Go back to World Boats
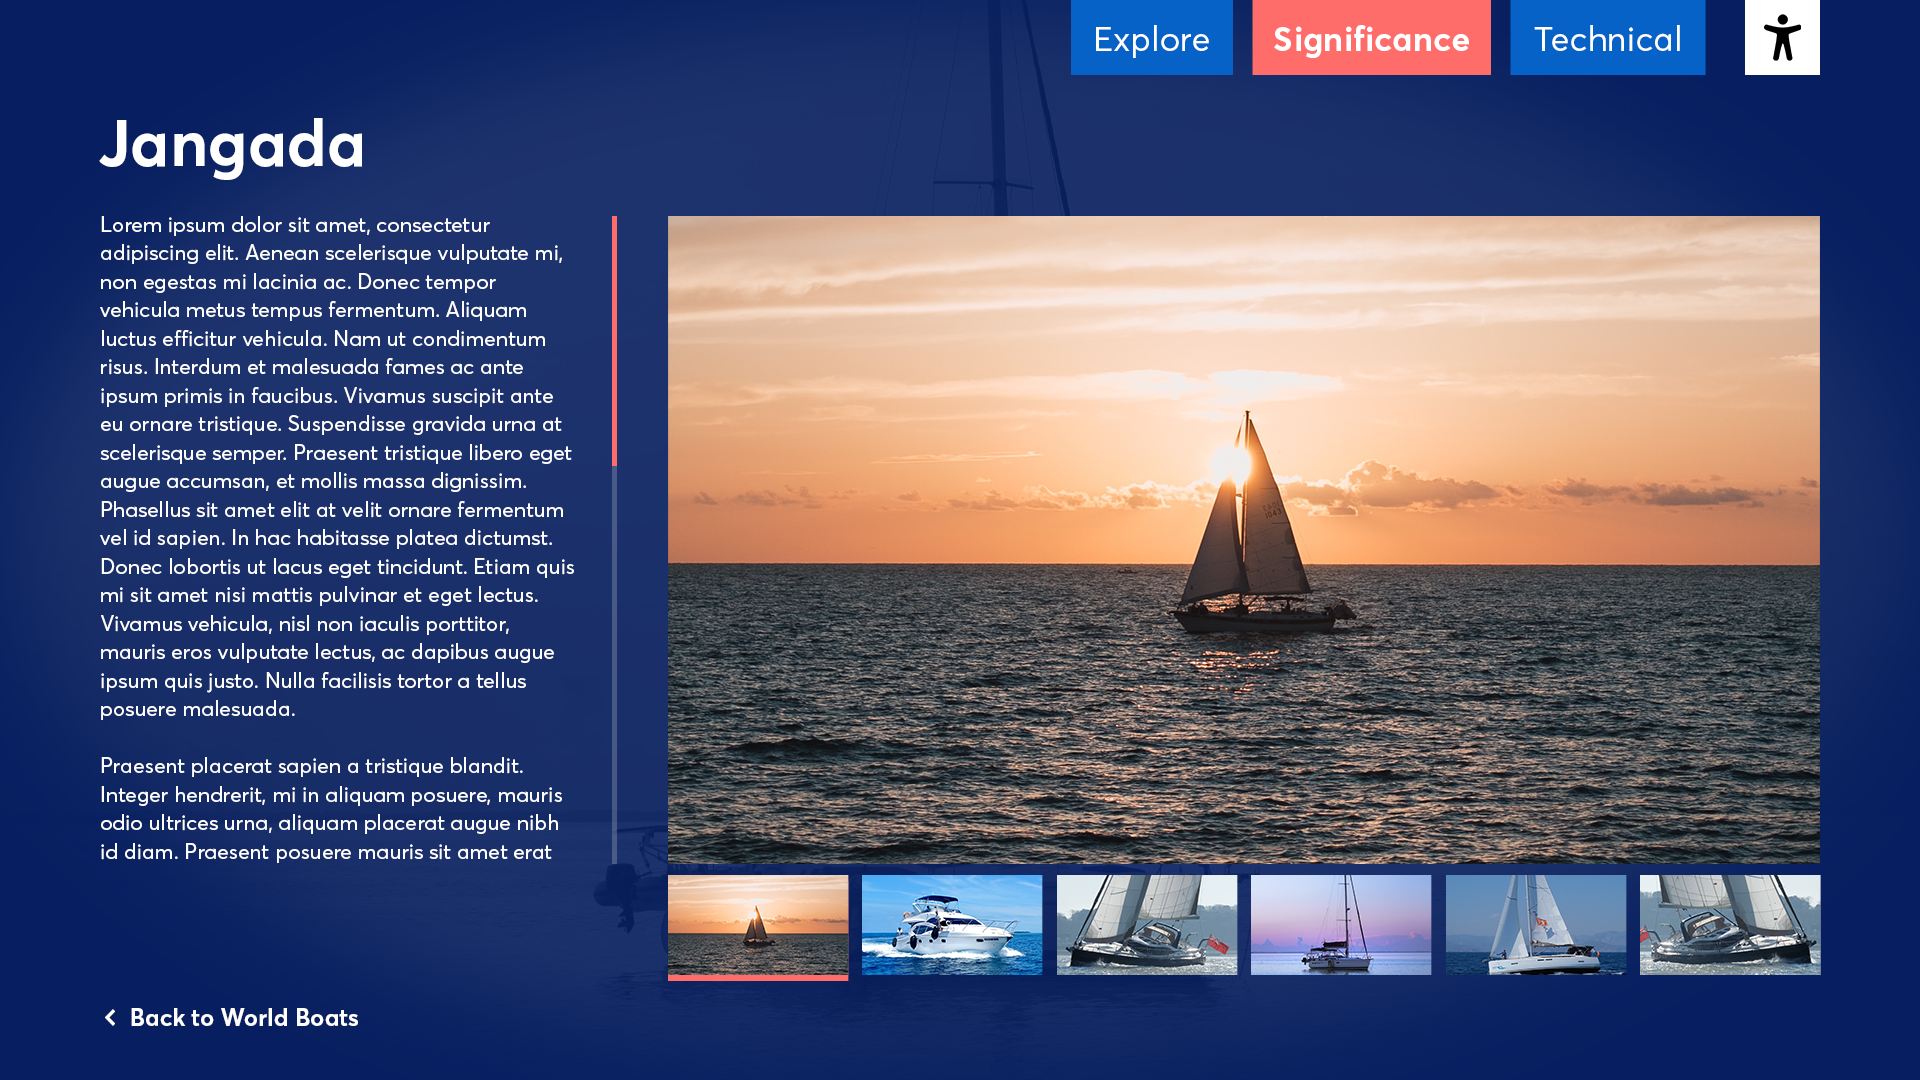Viewport: 1920px width, 1080px height. (x=243, y=1017)
